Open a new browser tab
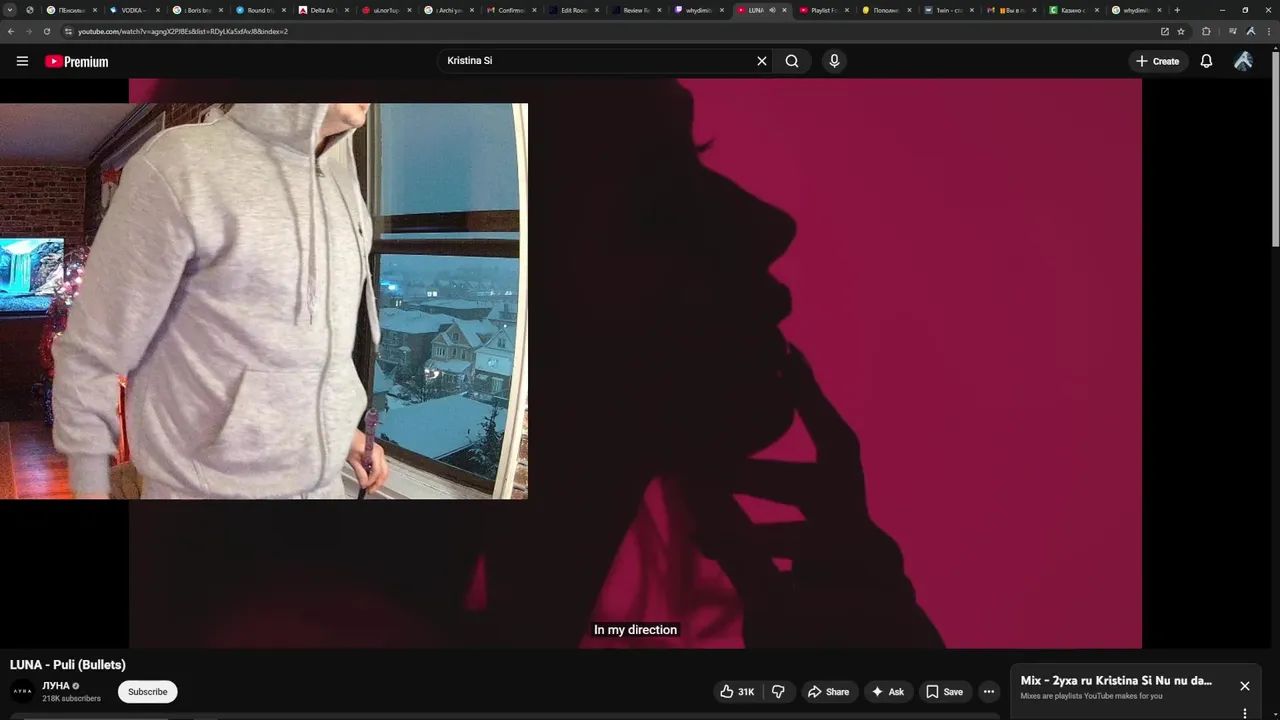 (x=1177, y=10)
